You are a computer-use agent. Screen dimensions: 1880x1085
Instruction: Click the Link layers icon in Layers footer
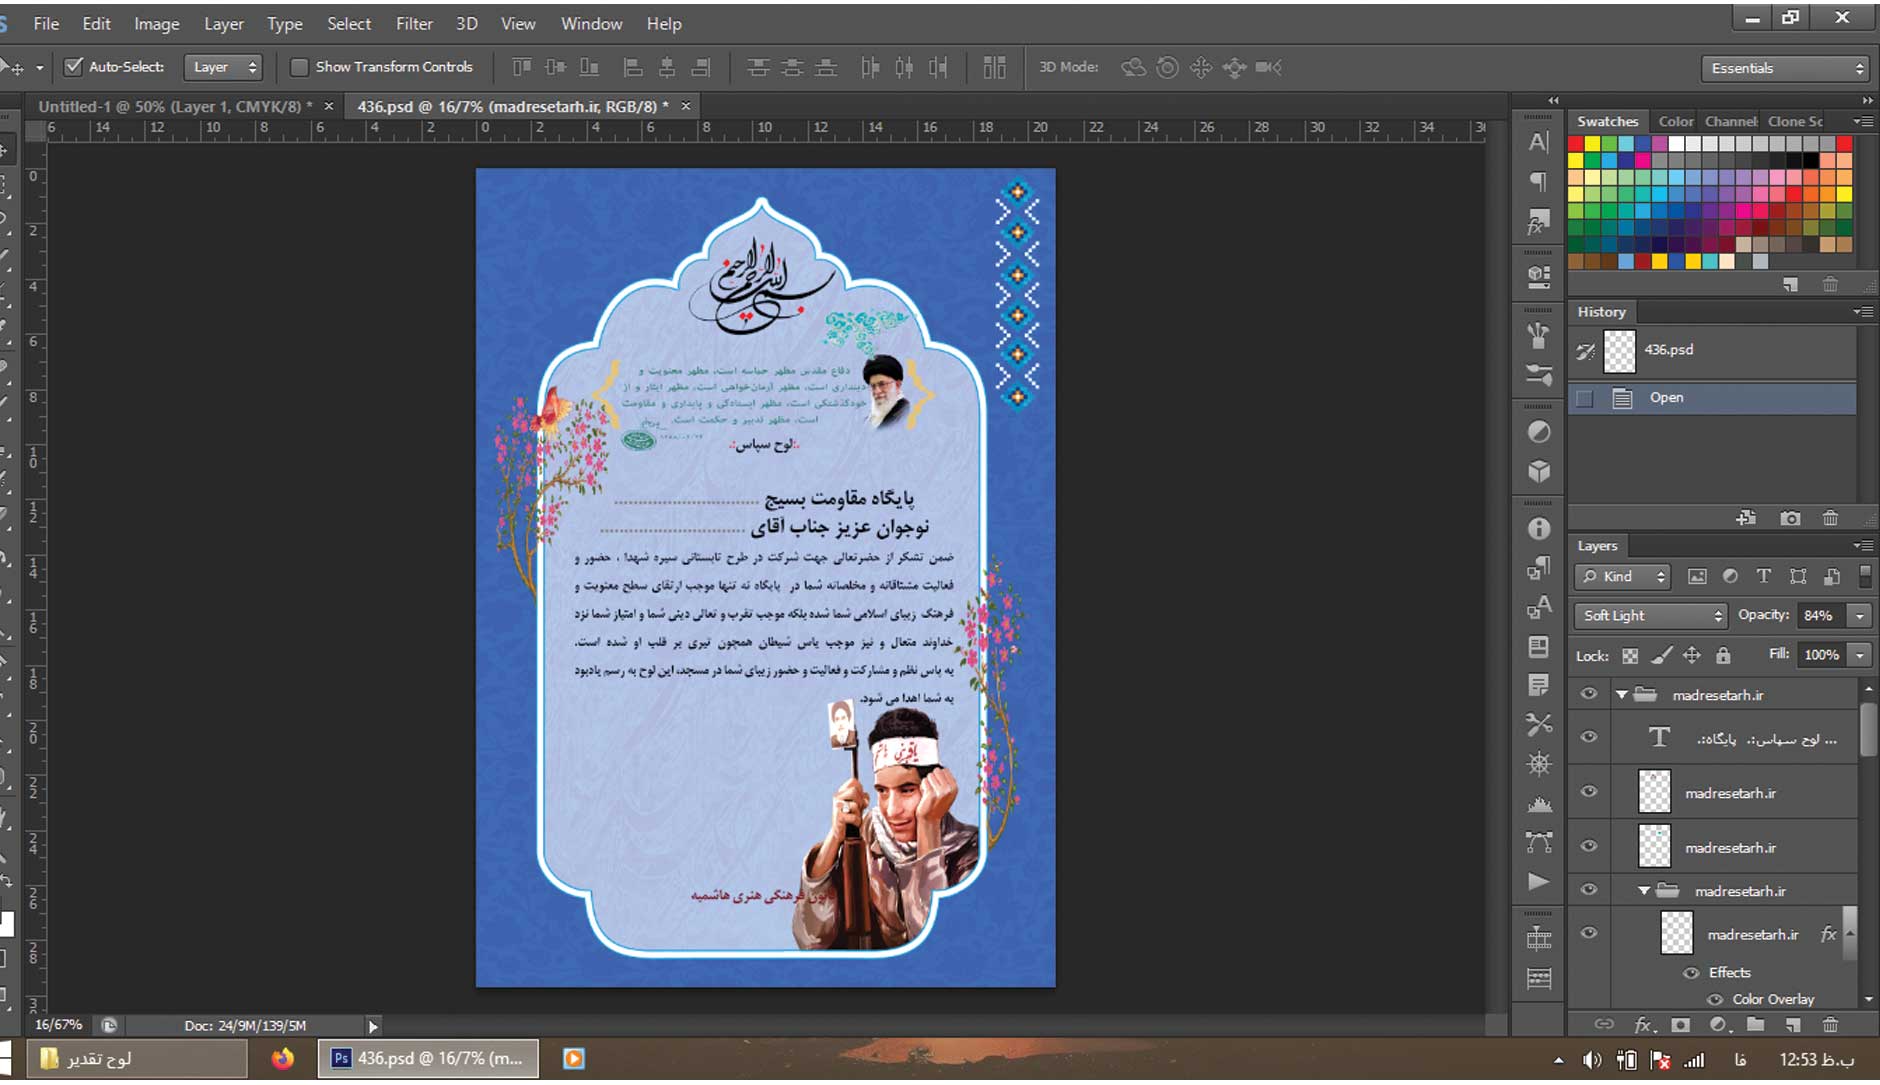(x=1604, y=1024)
